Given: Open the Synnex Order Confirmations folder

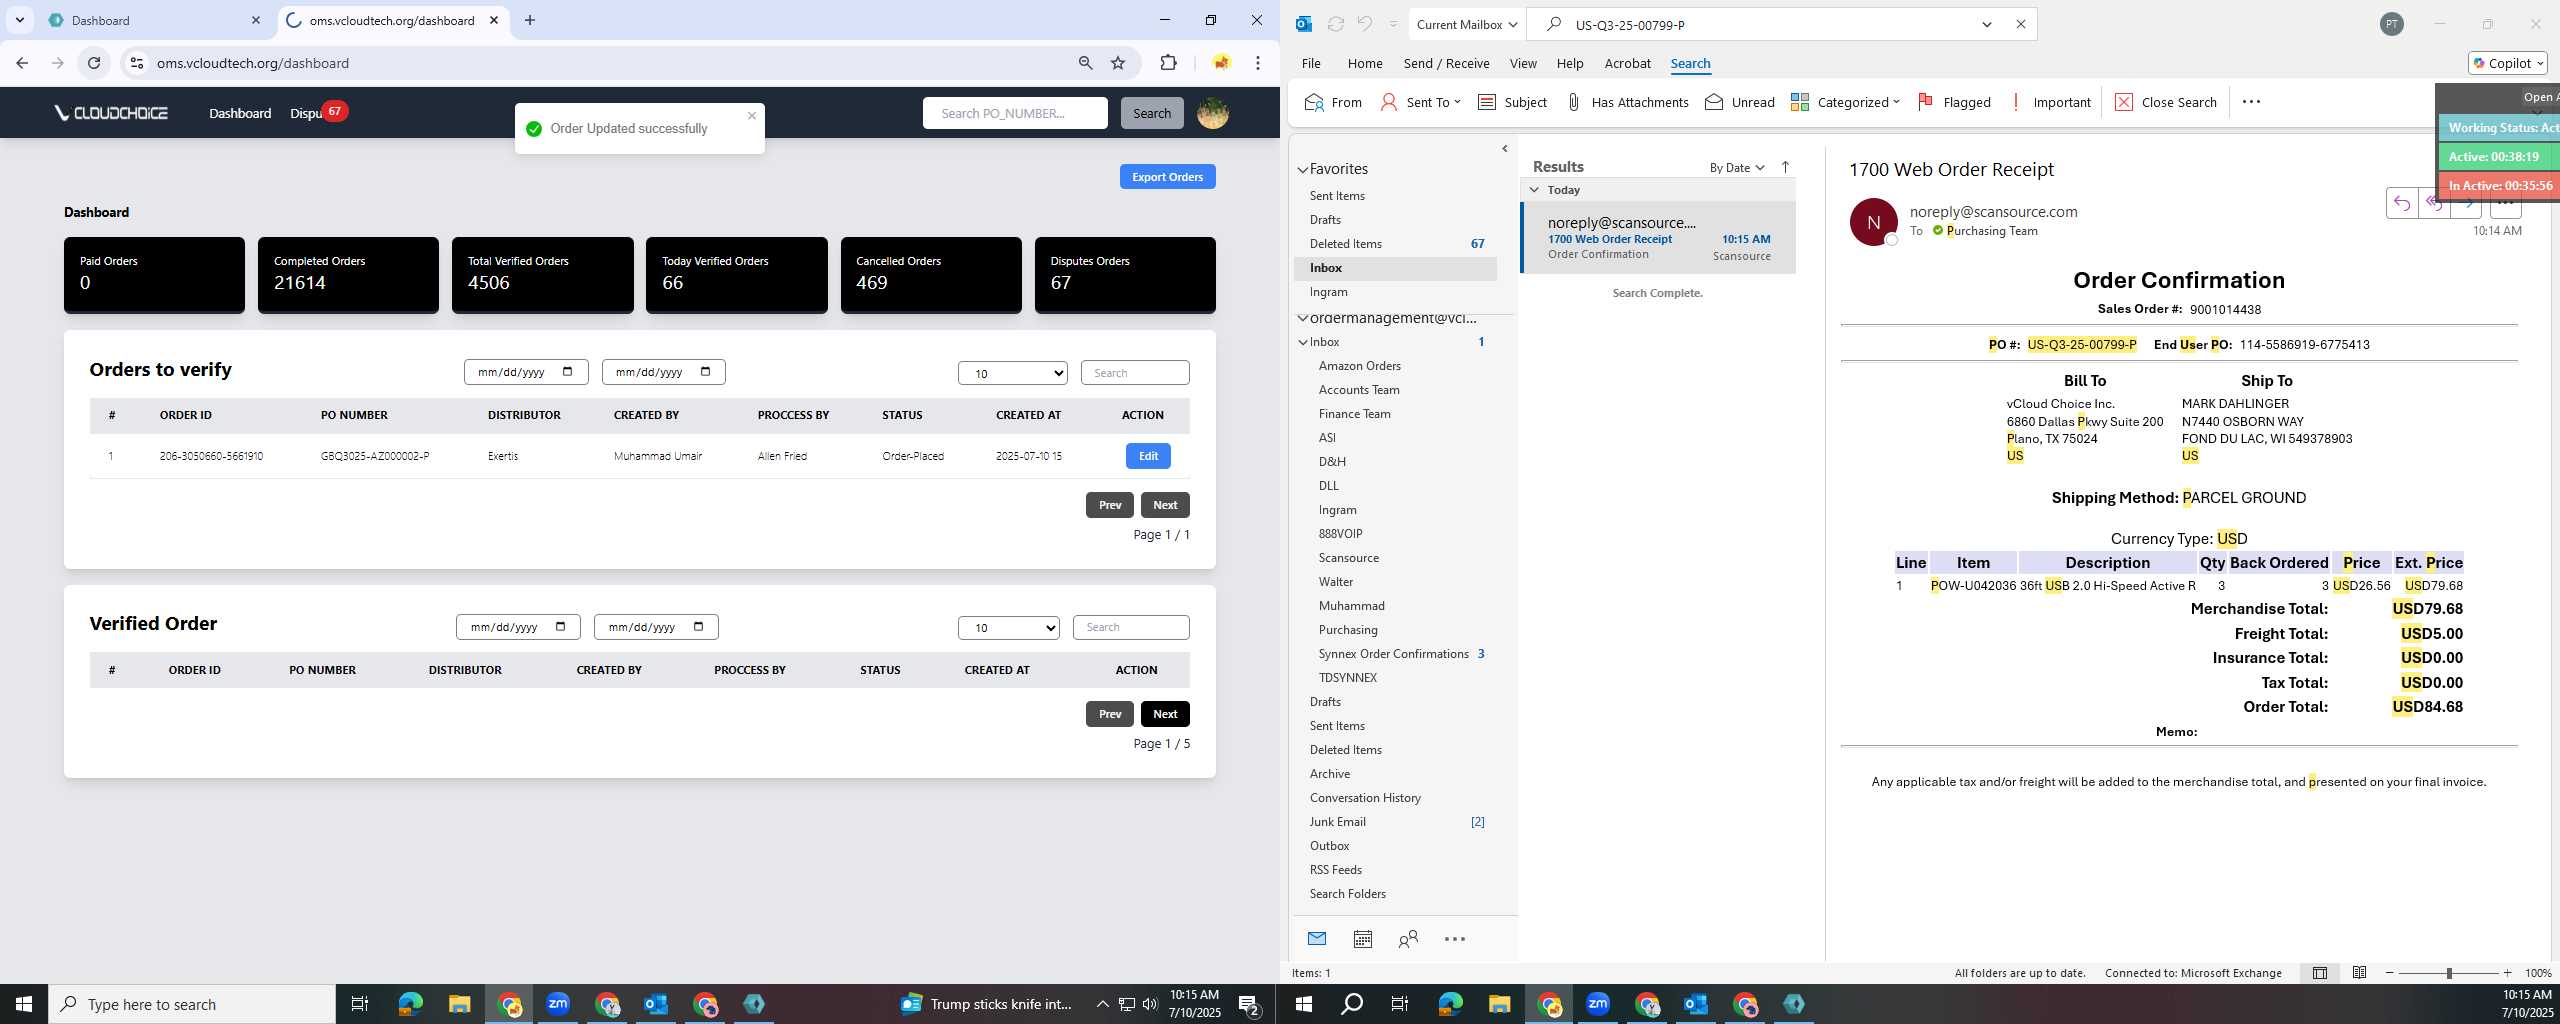Looking at the screenshot, I should pyautogui.click(x=1393, y=654).
